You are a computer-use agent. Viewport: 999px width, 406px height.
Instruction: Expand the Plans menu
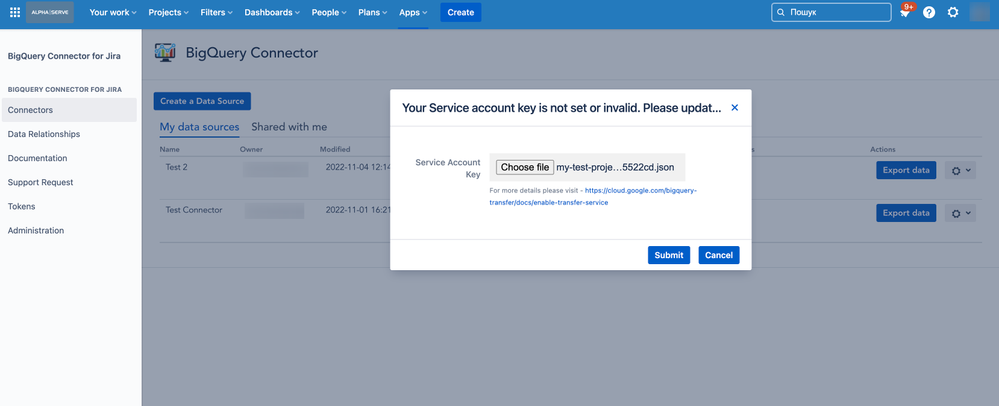coord(373,12)
